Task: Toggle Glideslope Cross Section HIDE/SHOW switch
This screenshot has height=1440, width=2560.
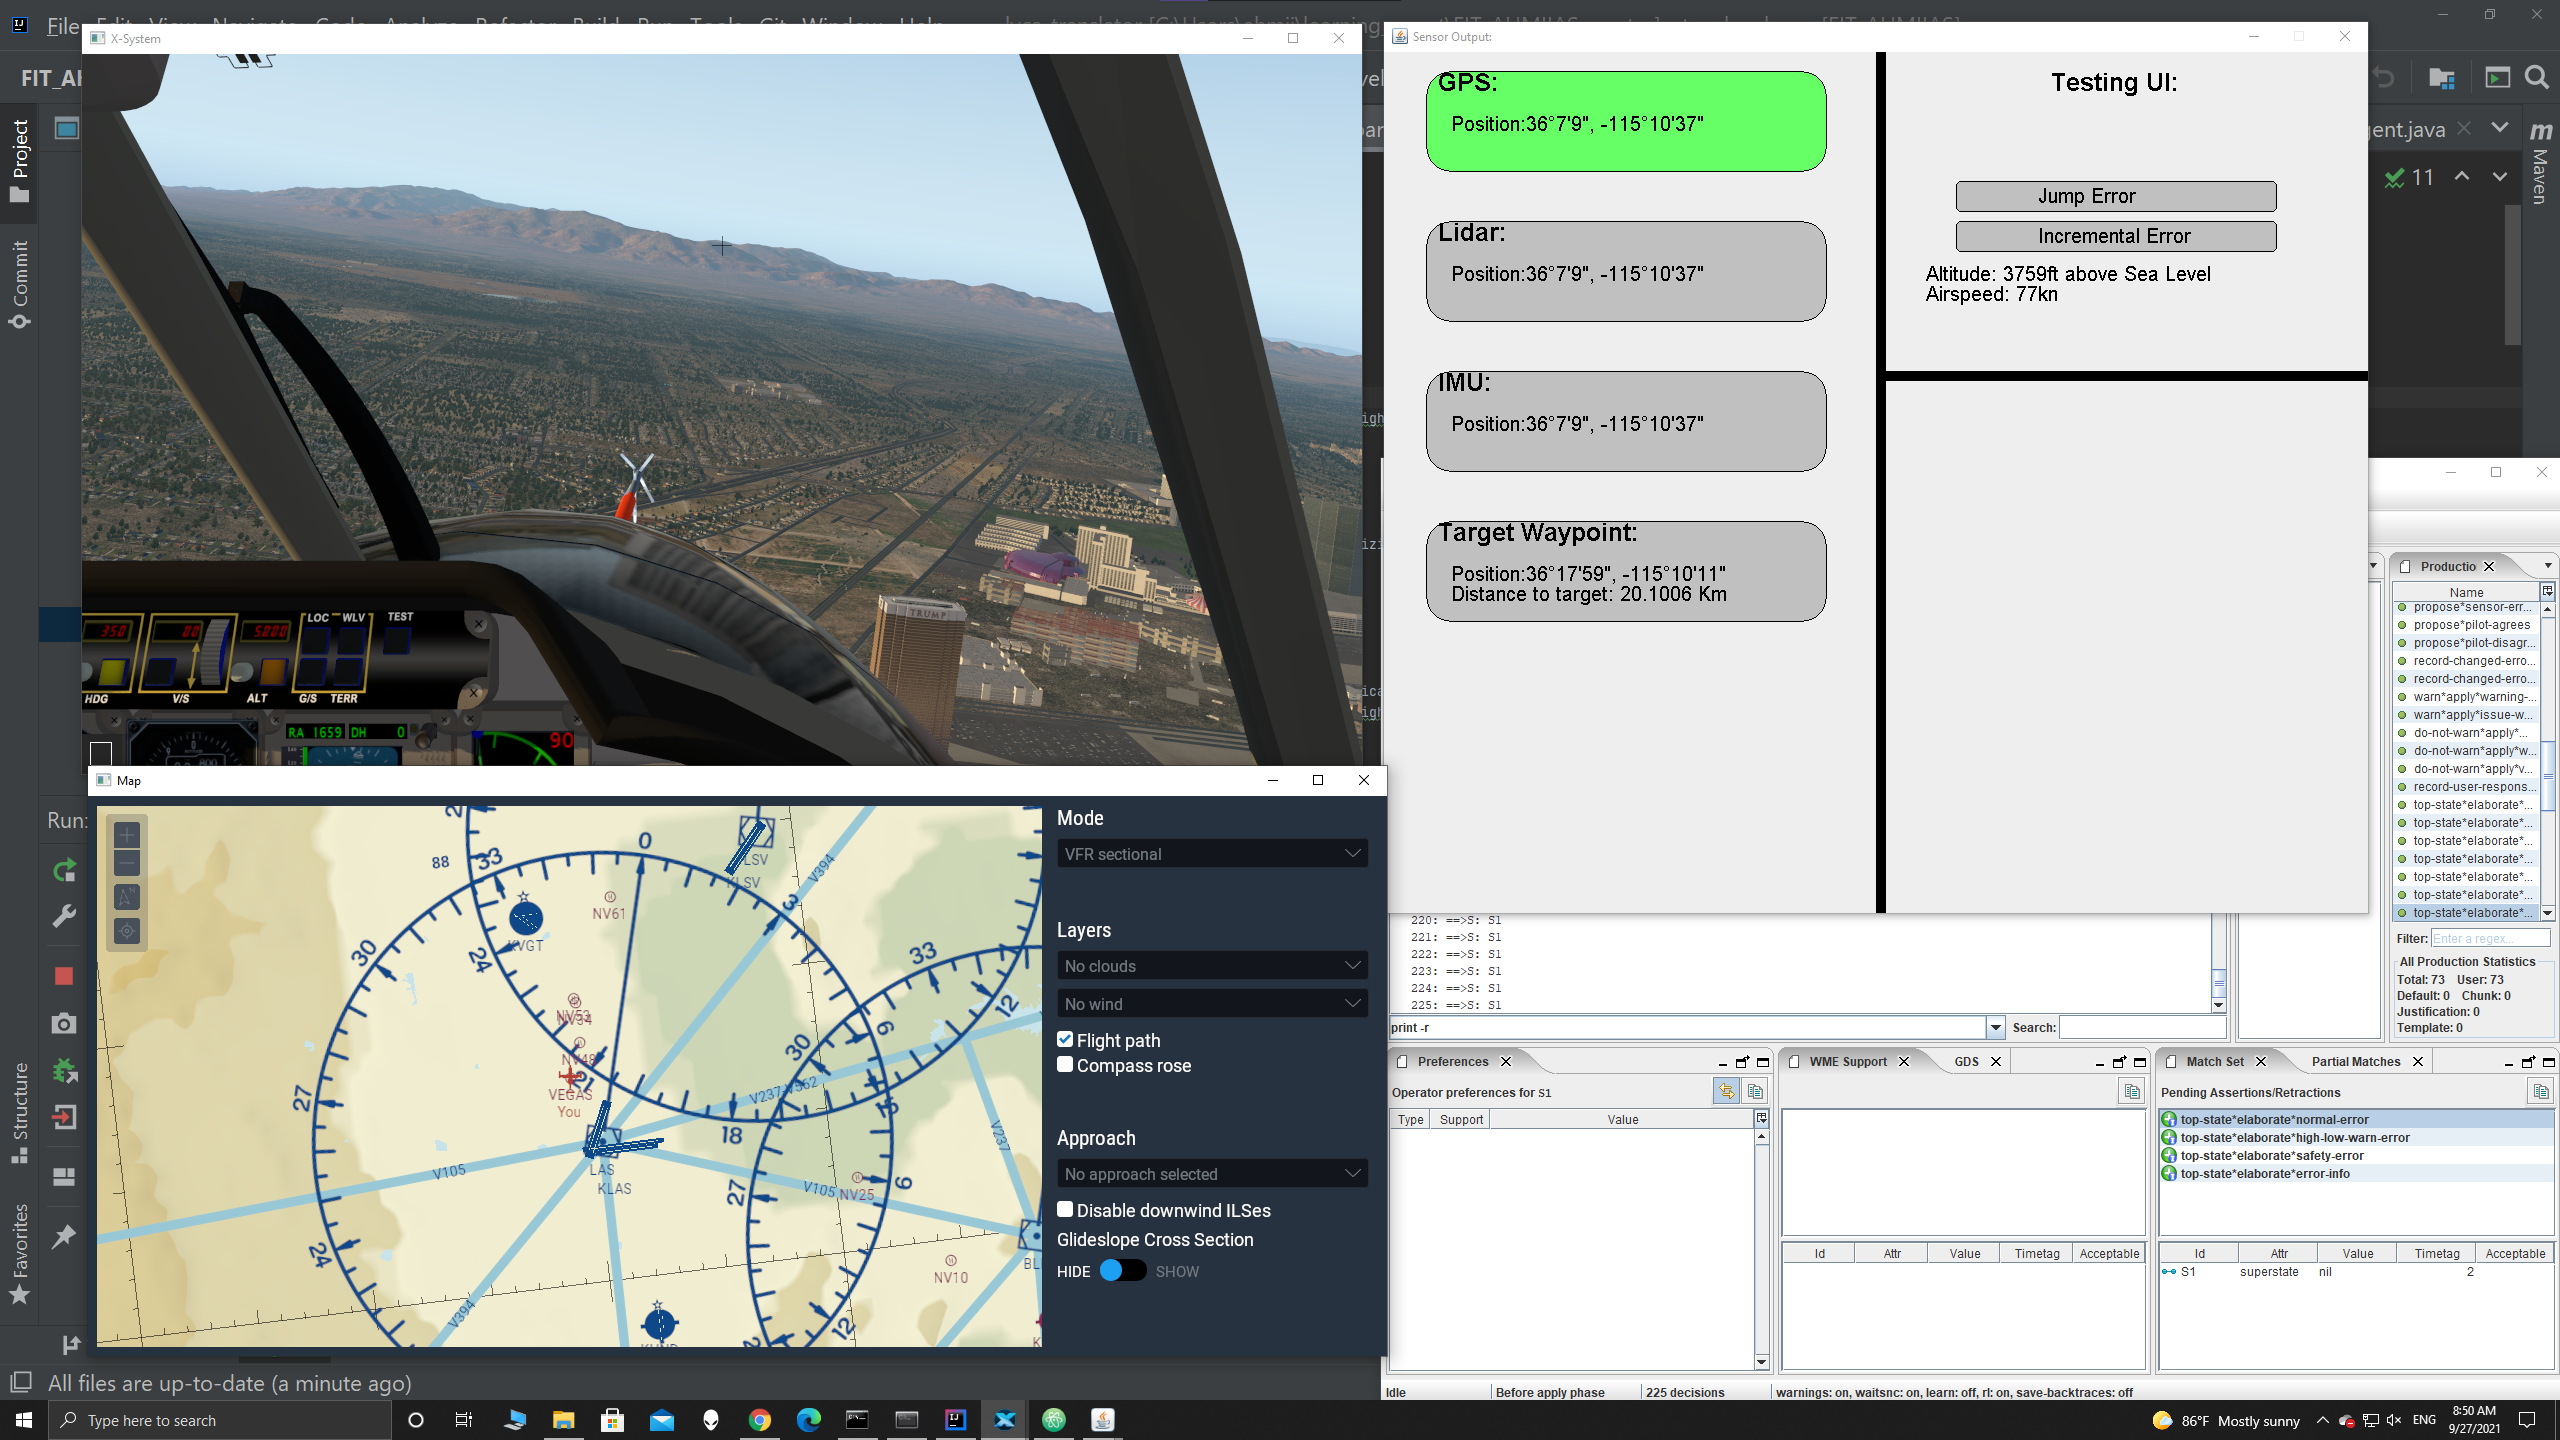Action: point(1122,1271)
